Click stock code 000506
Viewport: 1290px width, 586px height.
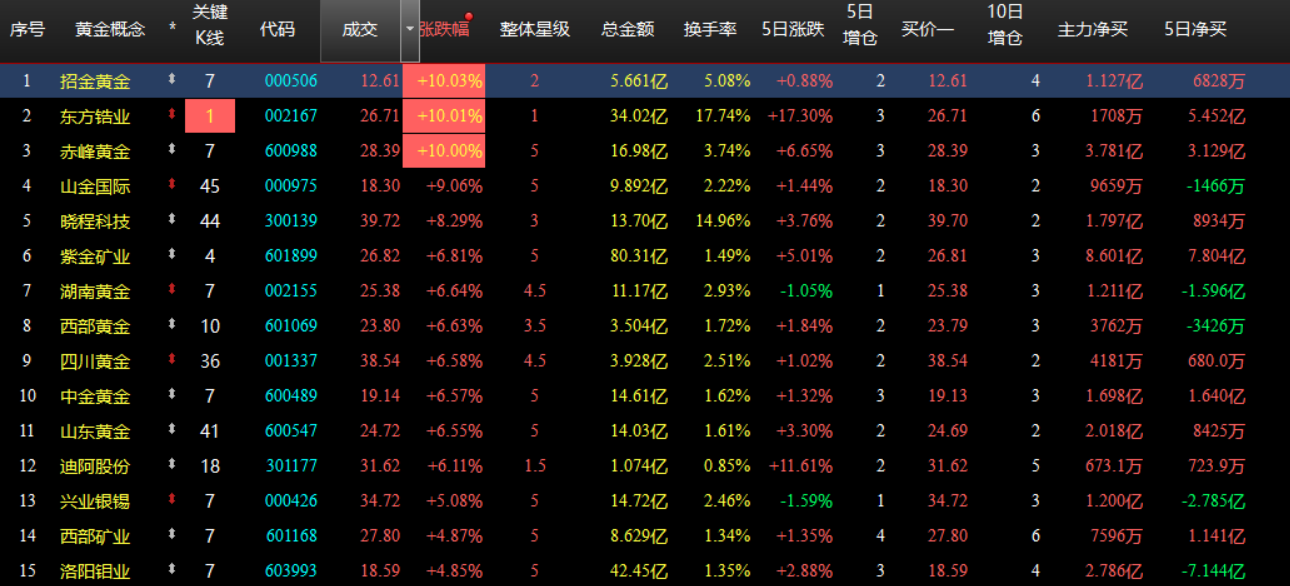point(291,81)
